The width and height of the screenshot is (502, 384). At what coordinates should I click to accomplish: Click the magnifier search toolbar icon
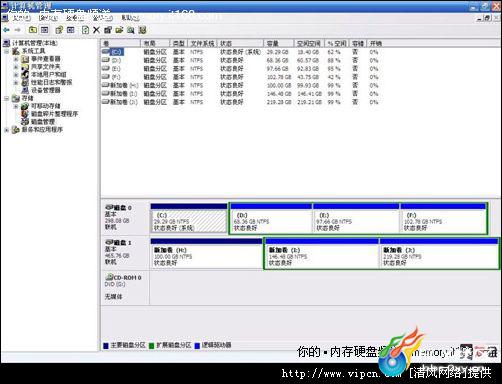131,30
